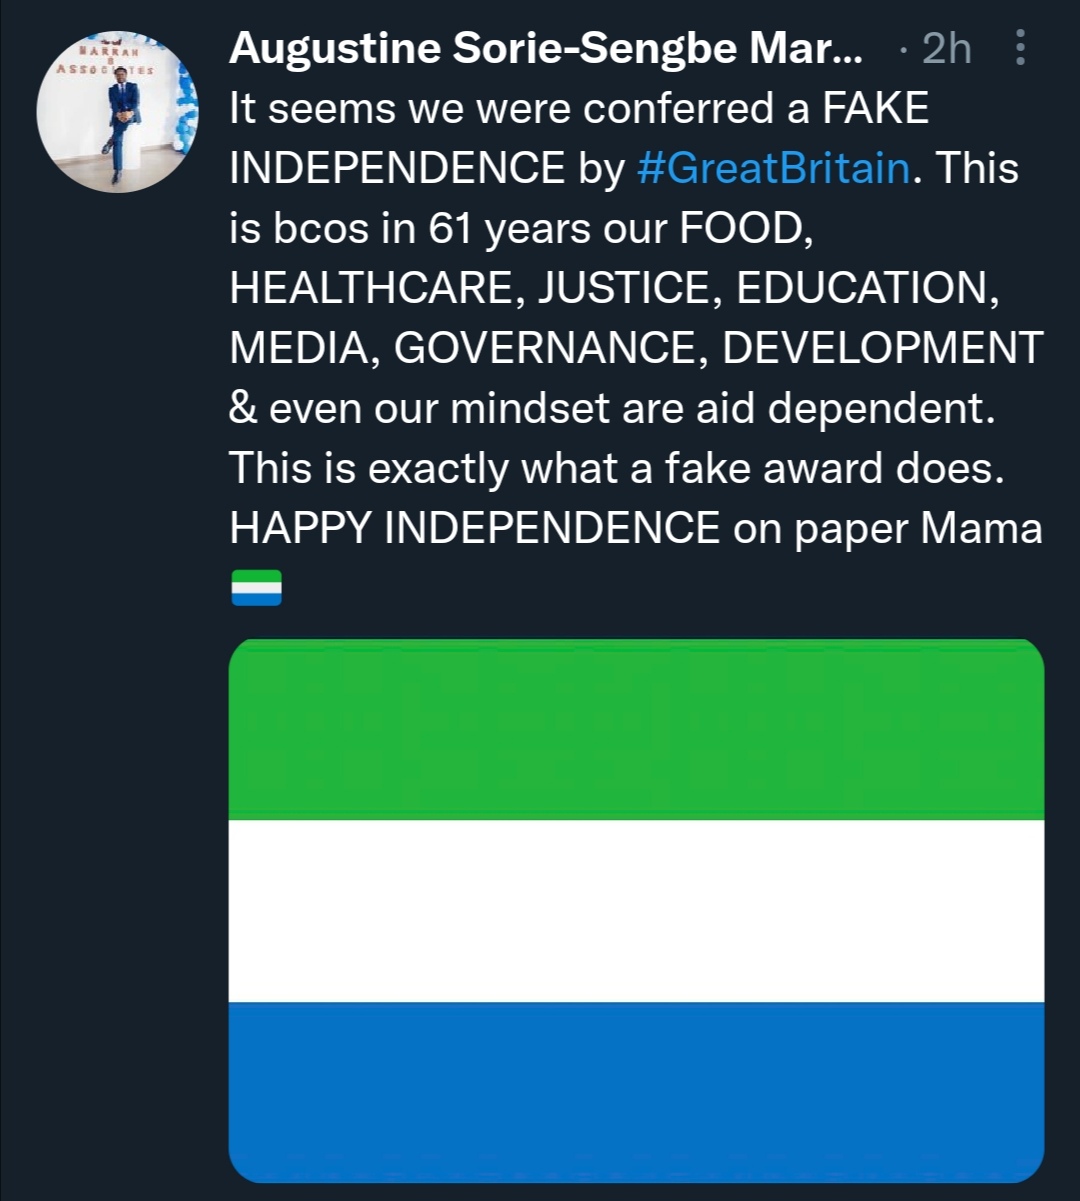Click the Sierra Leone flag emoji
Image resolution: width=1080 pixels, height=1201 pixels.
[256, 587]
